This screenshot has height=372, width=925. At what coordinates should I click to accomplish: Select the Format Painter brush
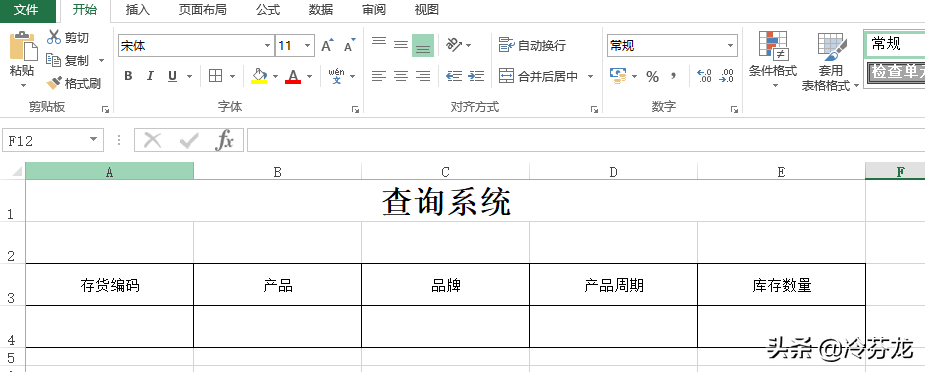54,83
